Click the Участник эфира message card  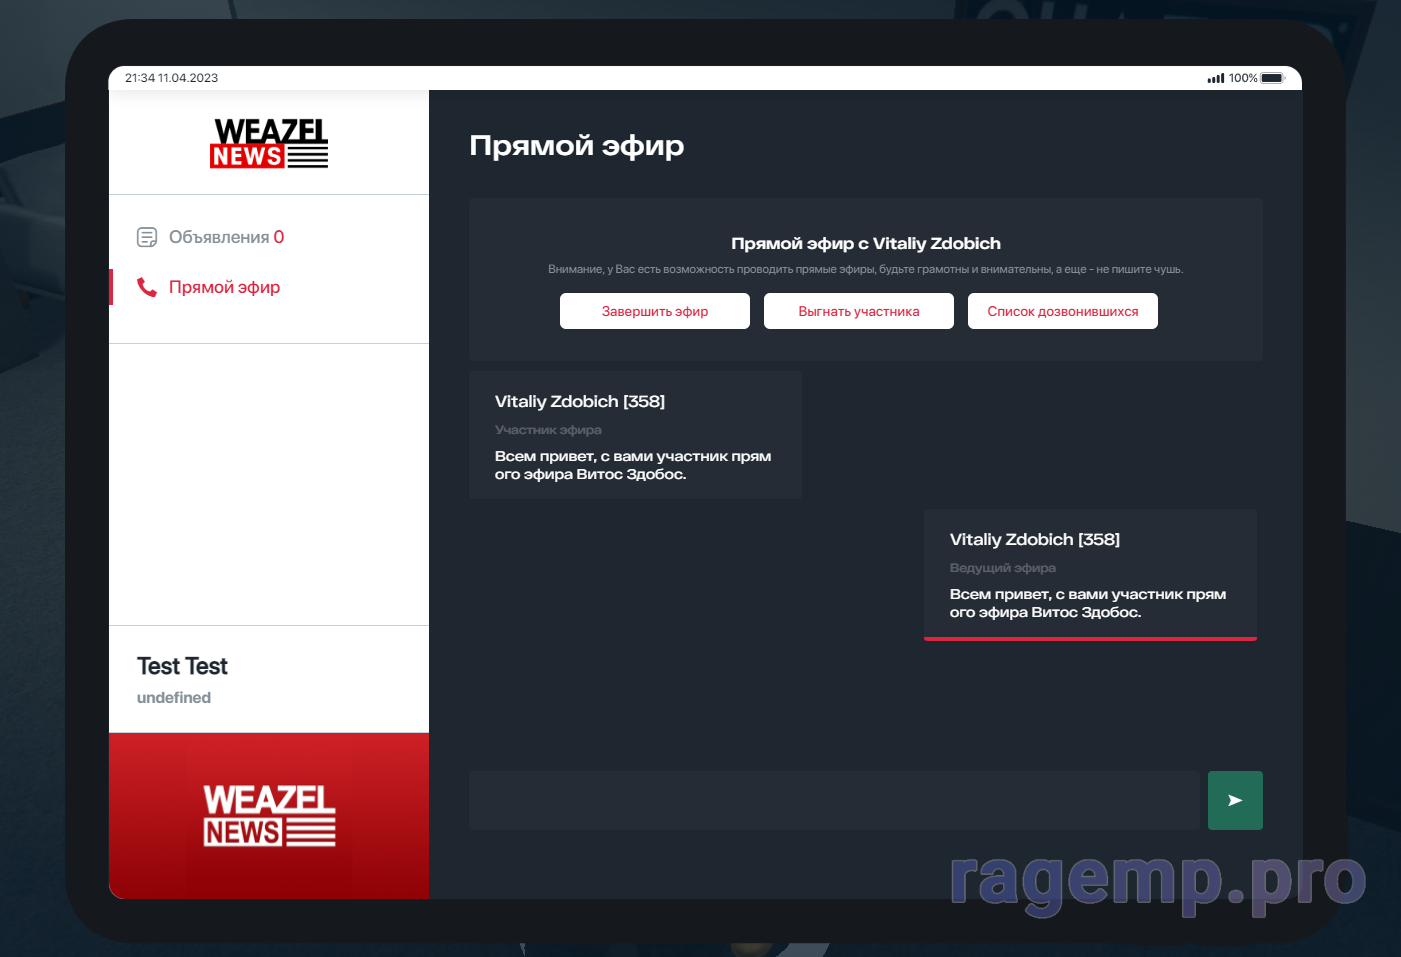tap(635, 435)
